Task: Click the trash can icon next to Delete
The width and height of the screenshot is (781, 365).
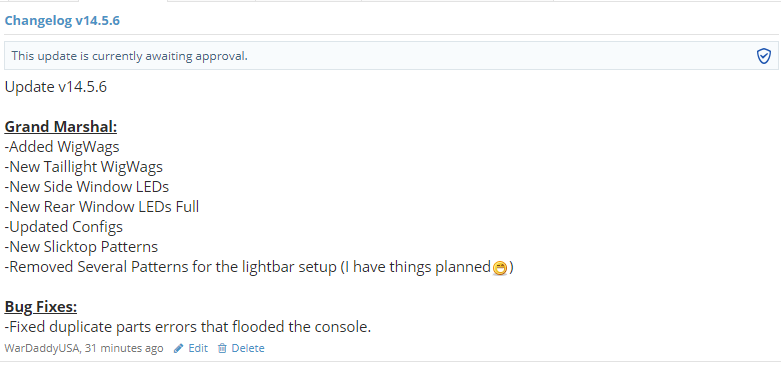Action: click(x=222, y=349)
